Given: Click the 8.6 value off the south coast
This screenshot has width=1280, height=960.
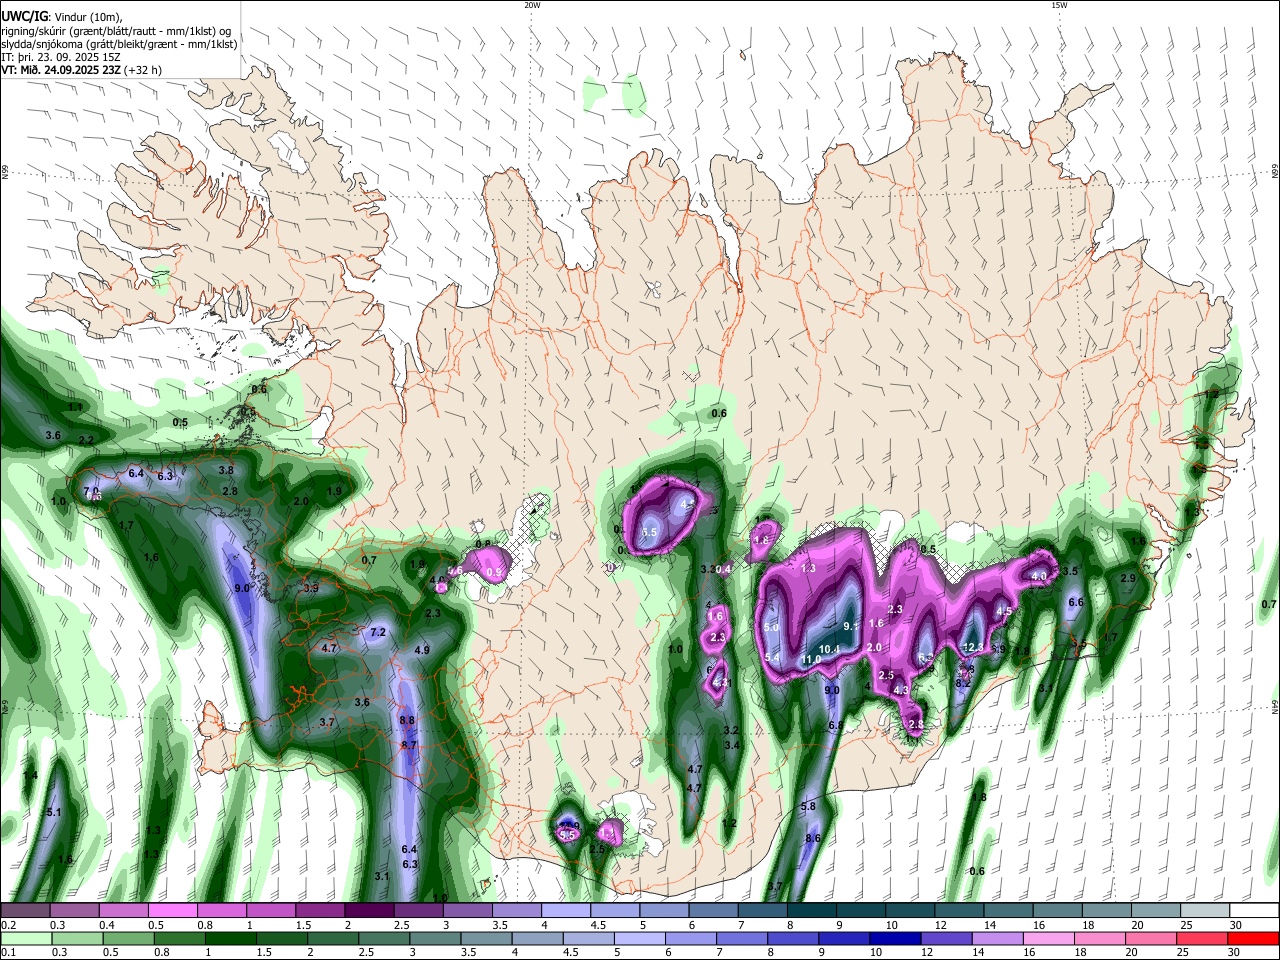Looking at the screenshot, I should (813, 838).
